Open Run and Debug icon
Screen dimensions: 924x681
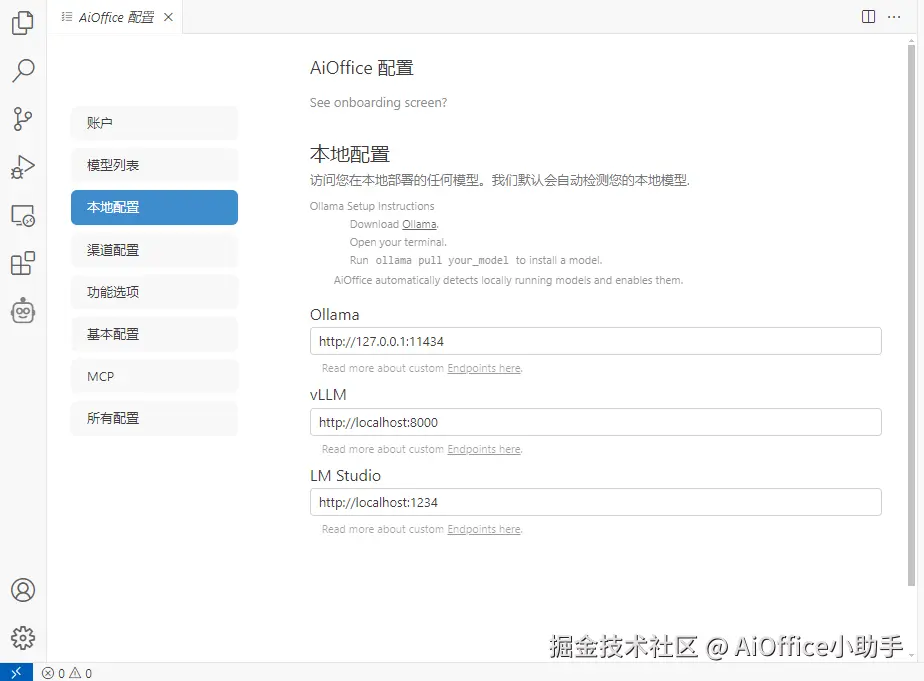(23, 167)
